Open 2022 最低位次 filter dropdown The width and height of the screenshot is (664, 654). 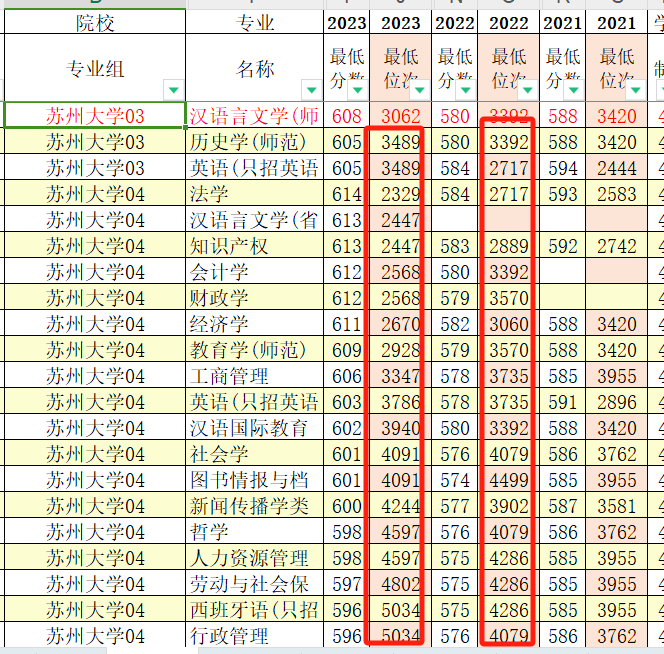528,89
